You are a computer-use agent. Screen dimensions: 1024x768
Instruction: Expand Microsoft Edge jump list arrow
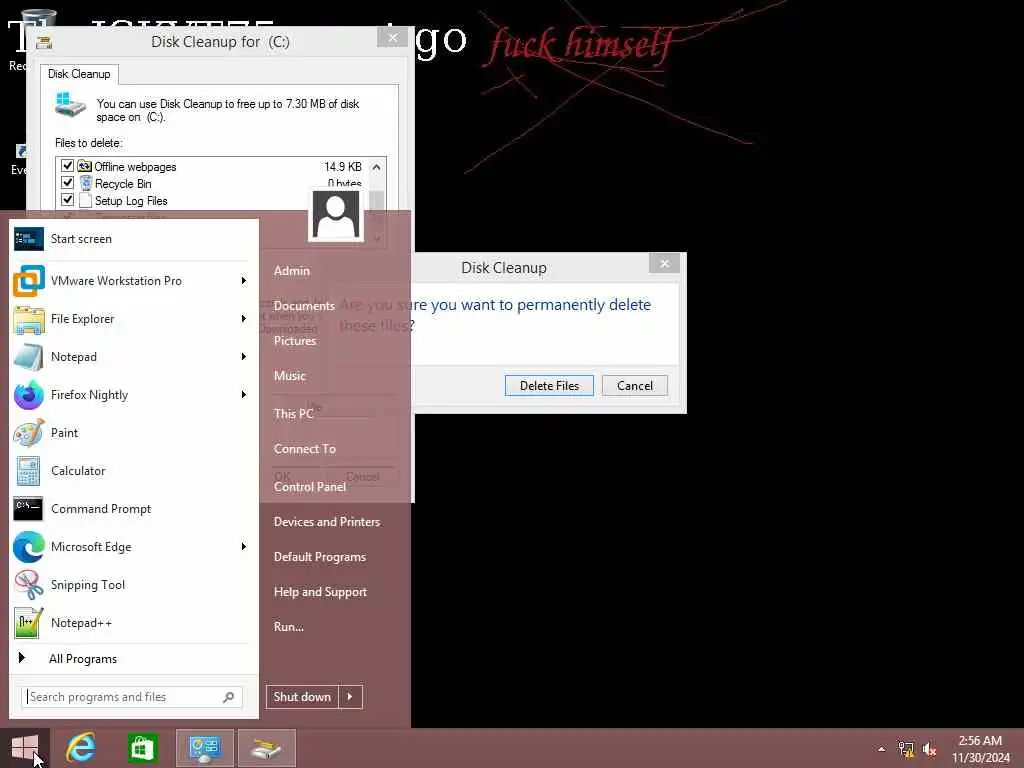click(x=244, y=547)
